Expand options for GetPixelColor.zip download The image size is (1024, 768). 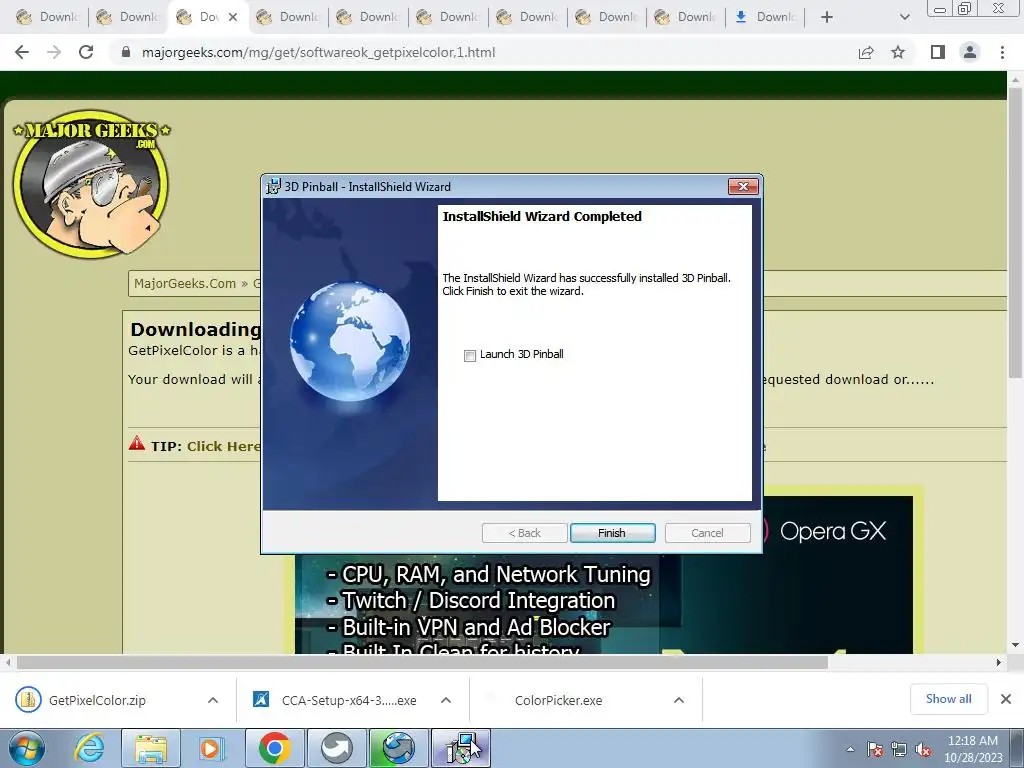coord(213,700)
